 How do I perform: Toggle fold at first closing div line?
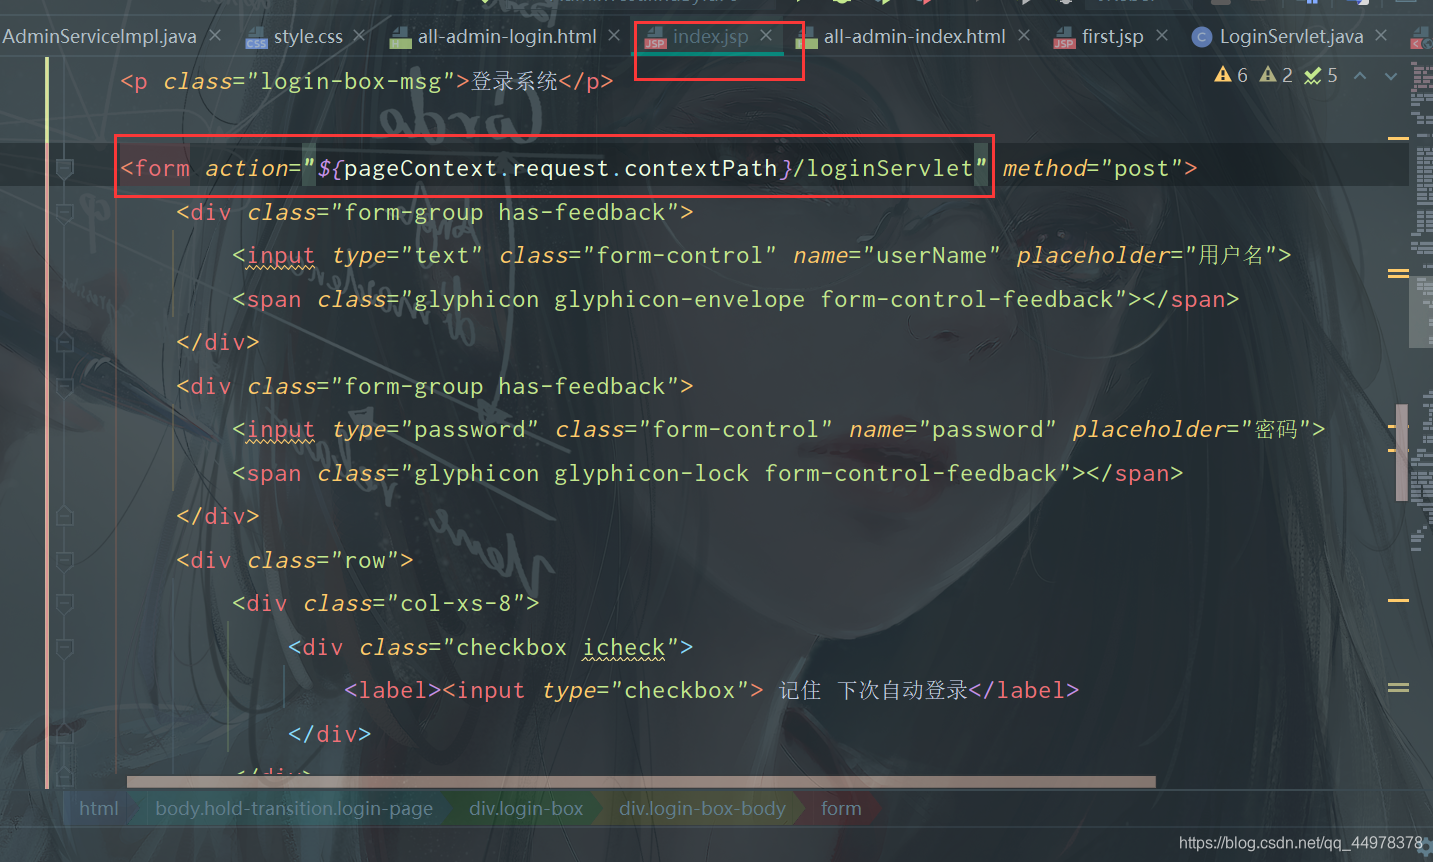point(65,343)
